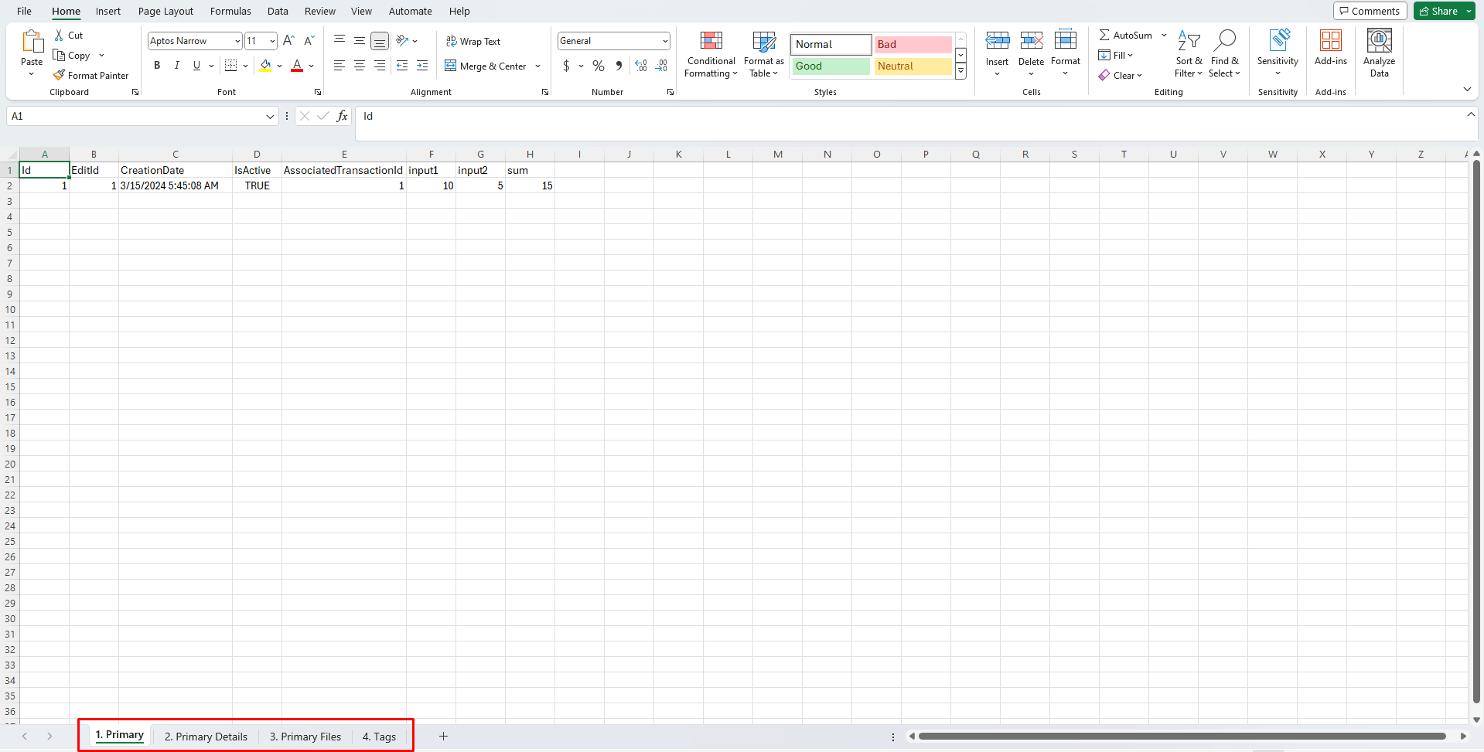Open the font name dropdown
This screenshot has height=752, width=1484.
tap(237, 41)
